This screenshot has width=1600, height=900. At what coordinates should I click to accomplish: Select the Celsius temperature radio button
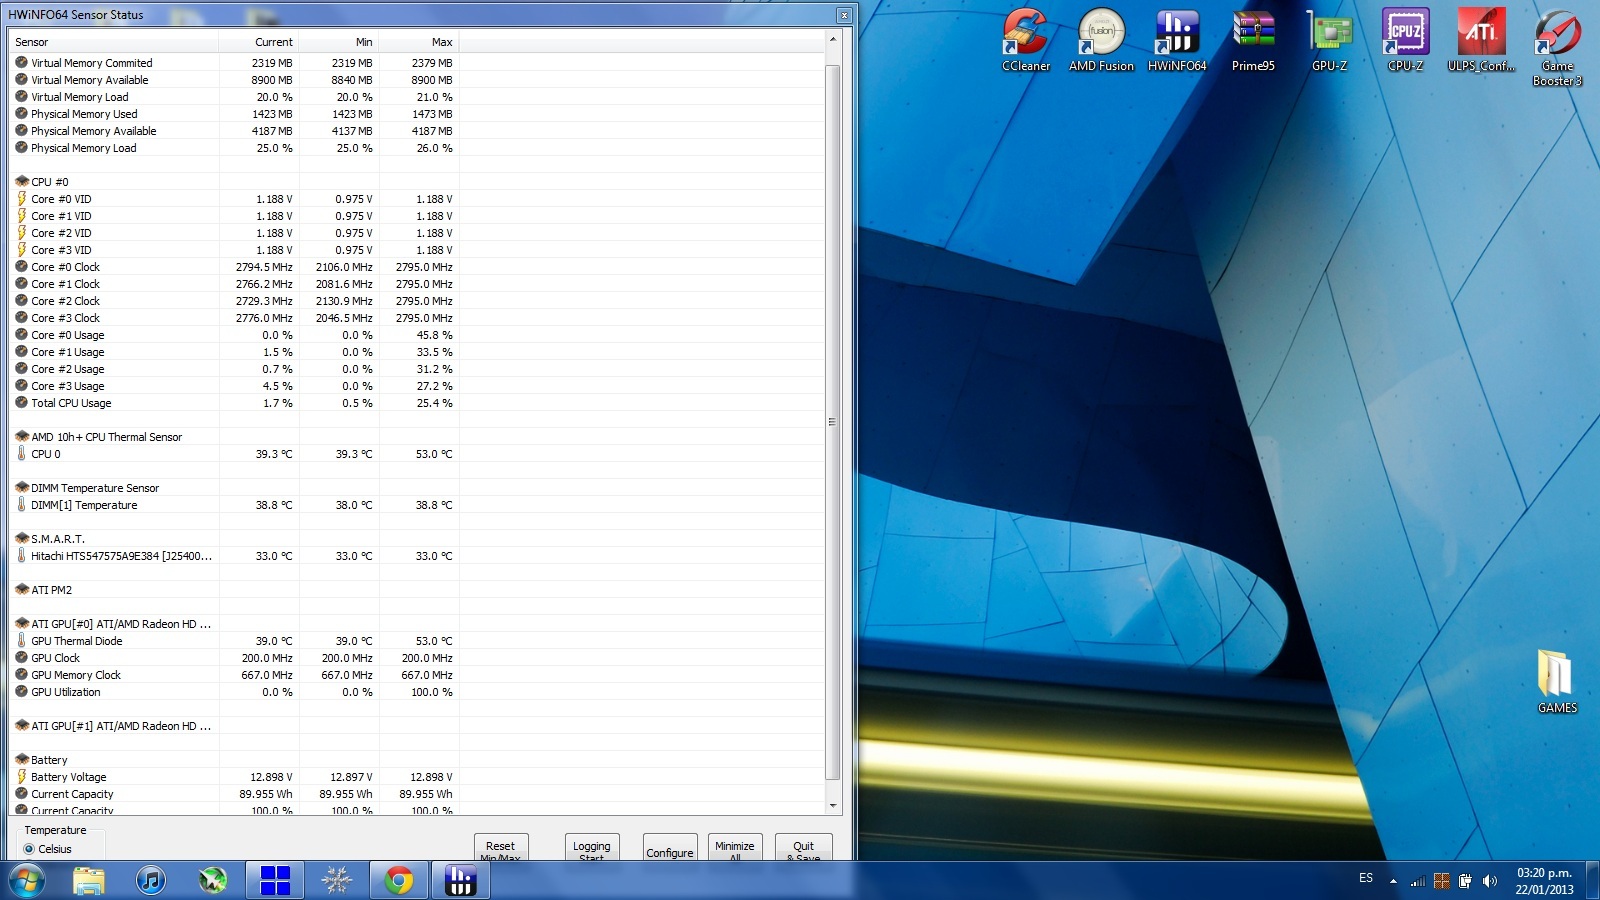point(29,849)
